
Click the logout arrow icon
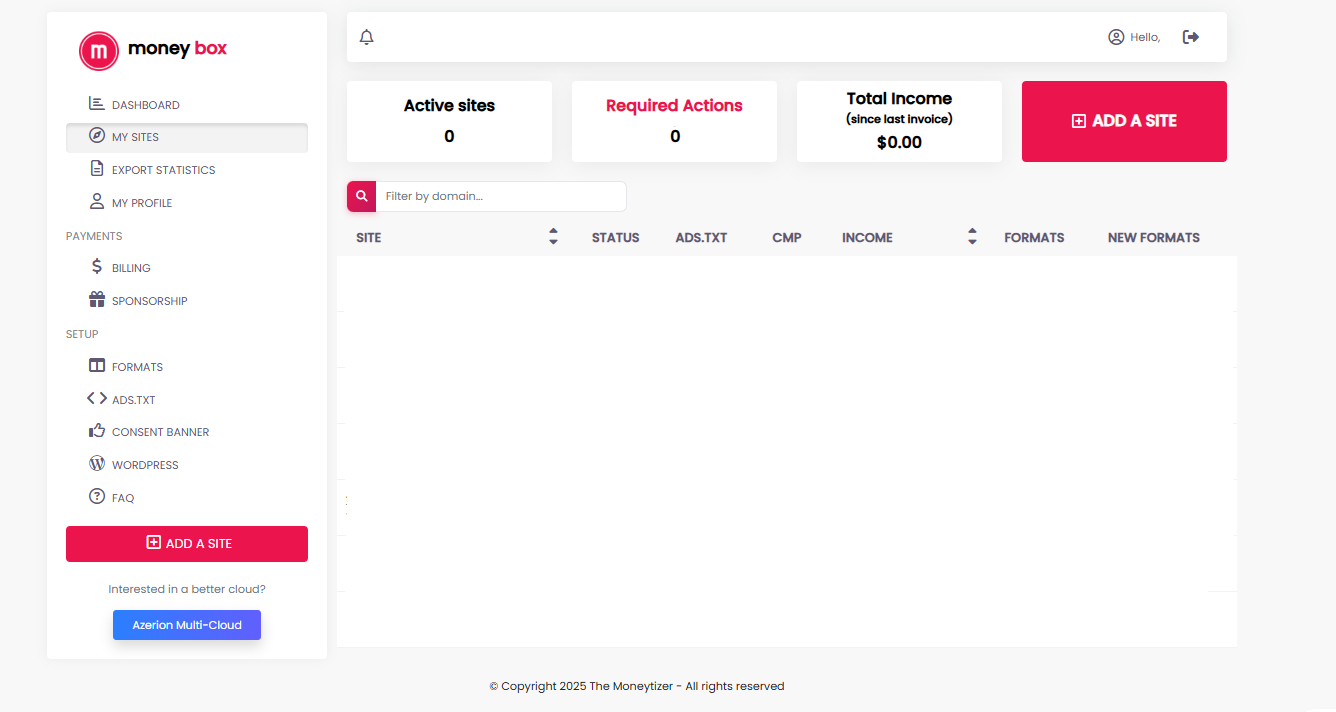point(1190,37)
